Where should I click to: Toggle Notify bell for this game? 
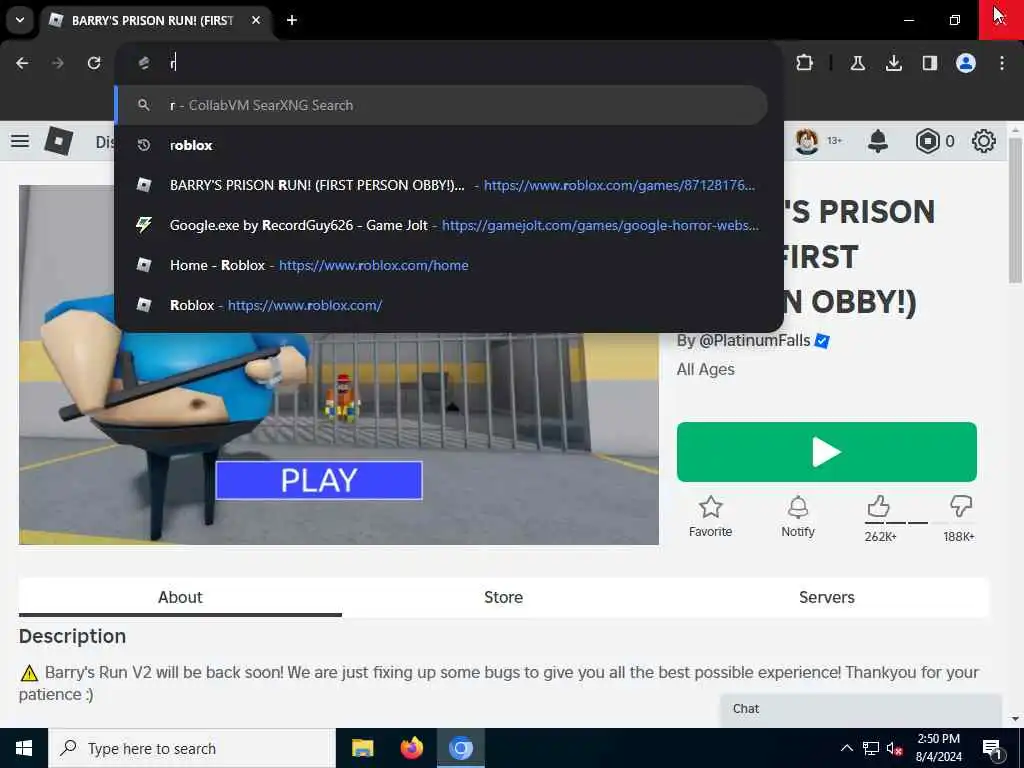click(x=798, y=517)
